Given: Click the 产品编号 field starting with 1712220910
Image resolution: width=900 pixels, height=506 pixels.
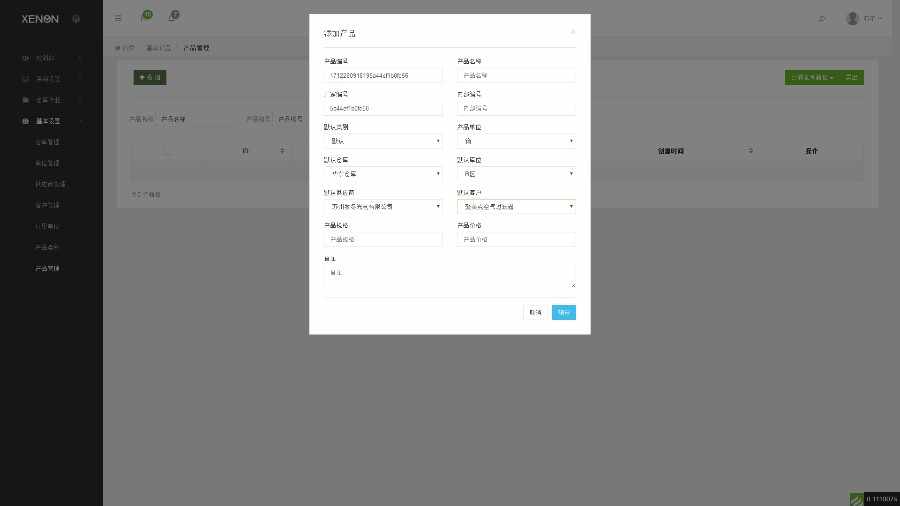Looking at the screenshot, I should (x=383, y=75).
